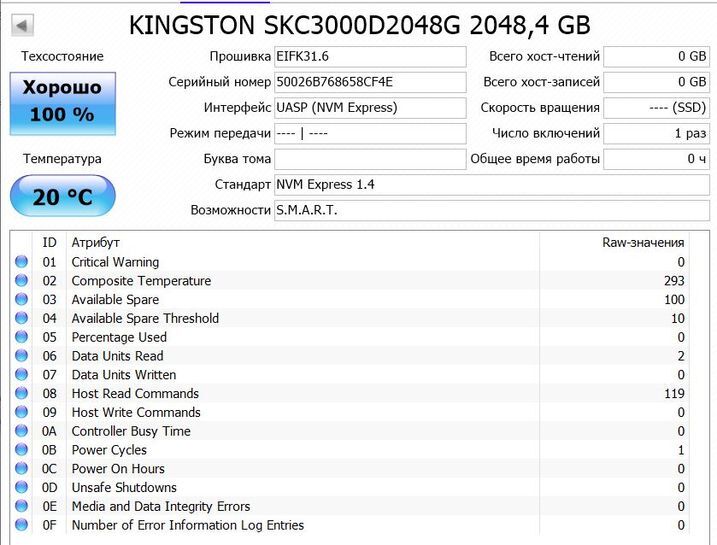Click the empty Буква тома field
717x545 pixels.
(369, 159)
